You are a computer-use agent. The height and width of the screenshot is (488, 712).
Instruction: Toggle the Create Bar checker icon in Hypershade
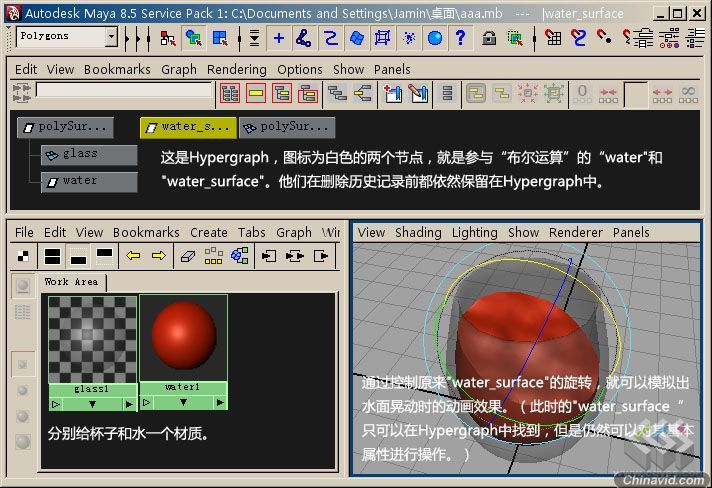point(23,256)
